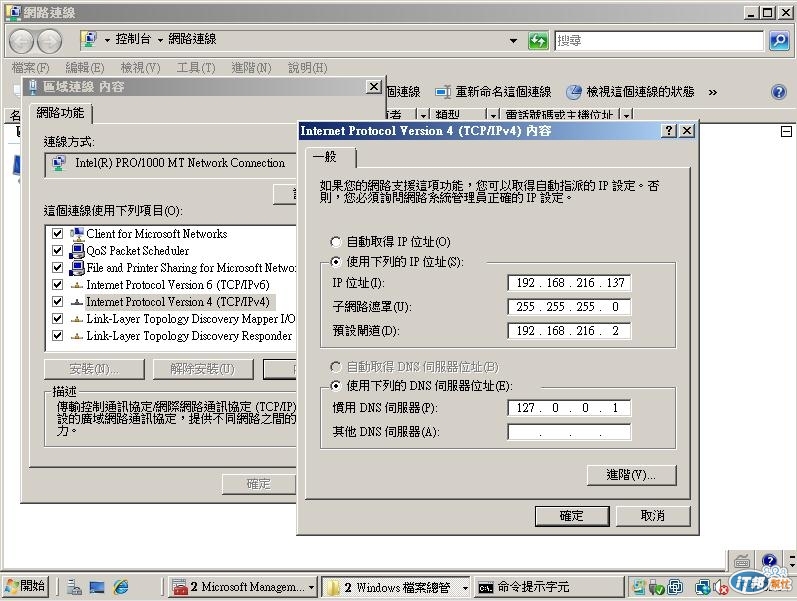This screenshot has height=601, width=797.
Task: Click the 慣用 DNS 伺服器 input field
Action: tap(569, 408)
